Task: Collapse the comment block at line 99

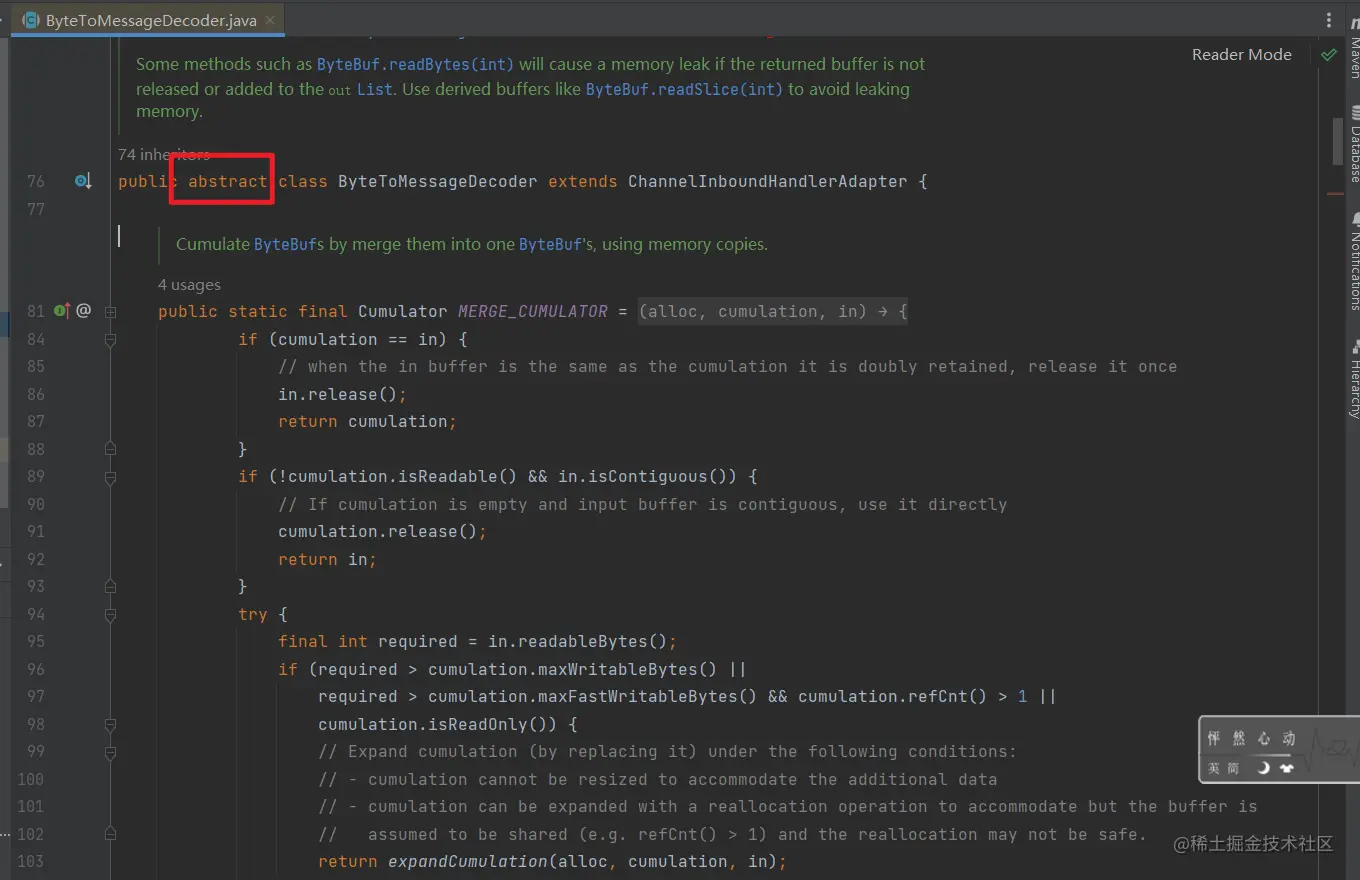Action: 110,752
